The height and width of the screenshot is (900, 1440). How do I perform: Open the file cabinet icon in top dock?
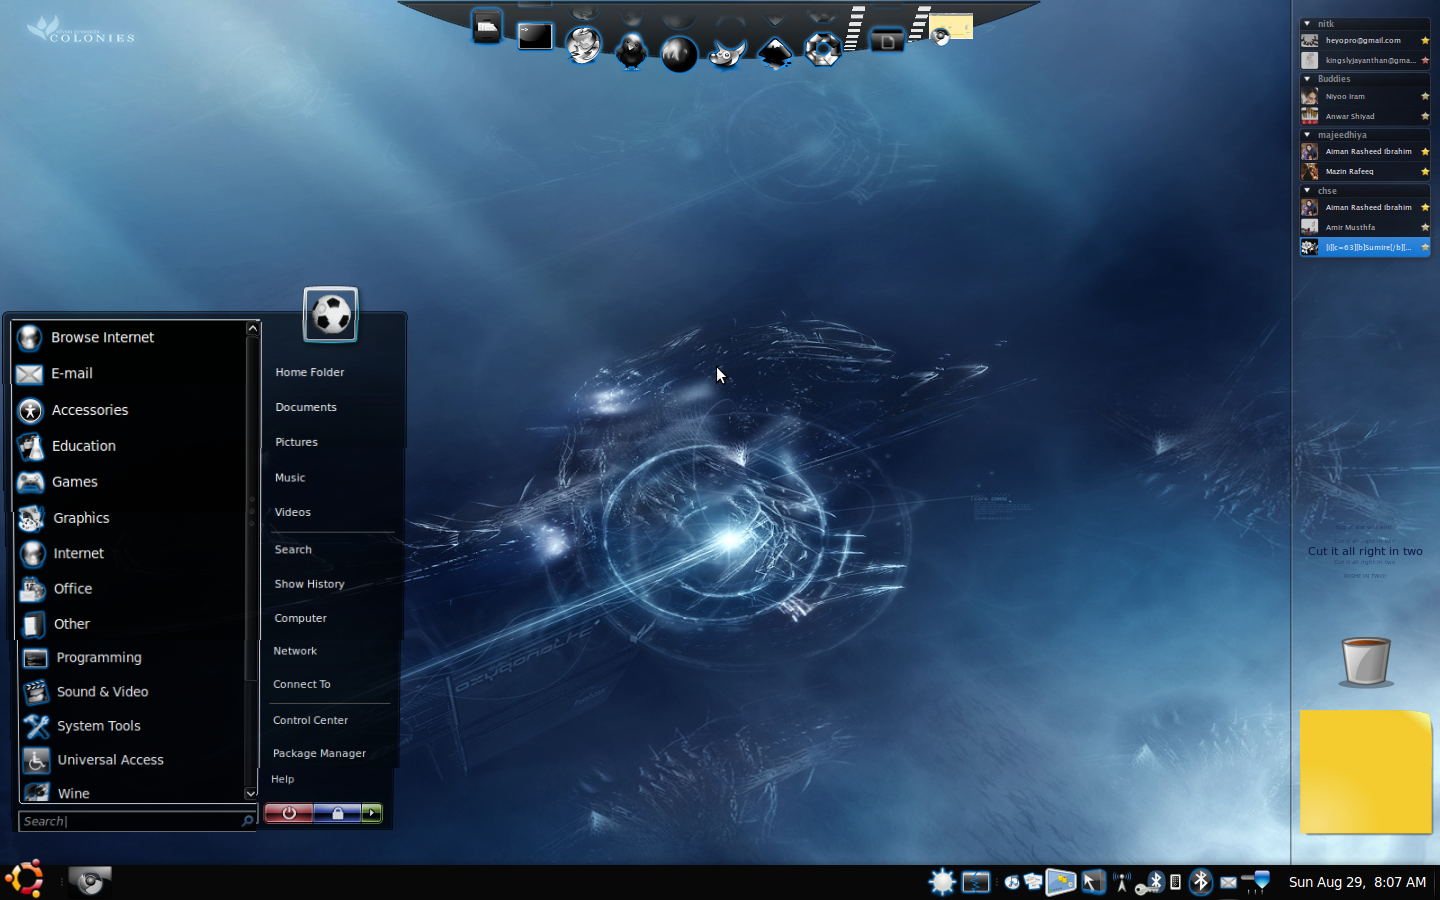(x=487, y=27)
